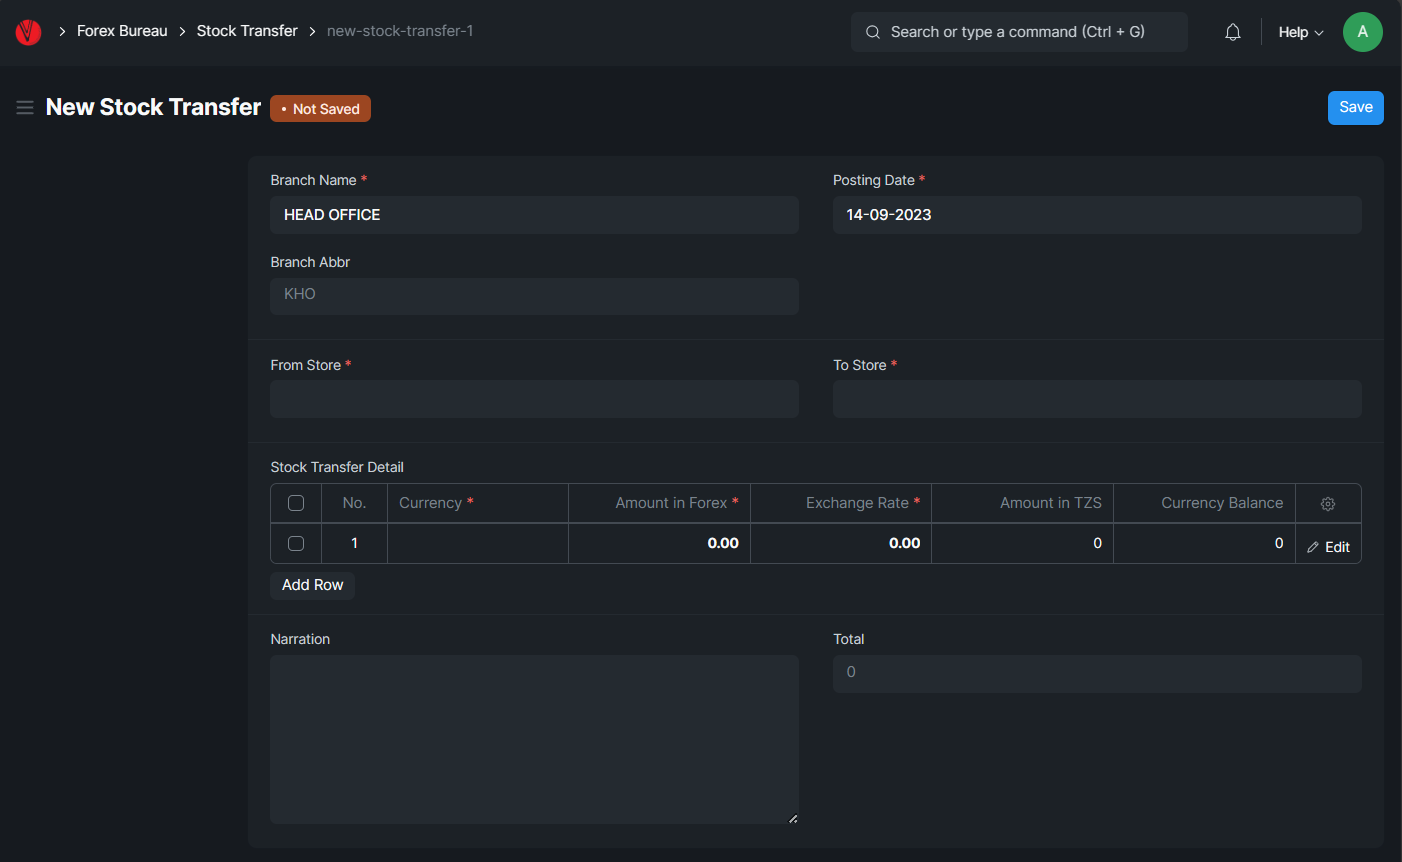Click the Total field
The image size is (1402, 862).
(1097, 673)
